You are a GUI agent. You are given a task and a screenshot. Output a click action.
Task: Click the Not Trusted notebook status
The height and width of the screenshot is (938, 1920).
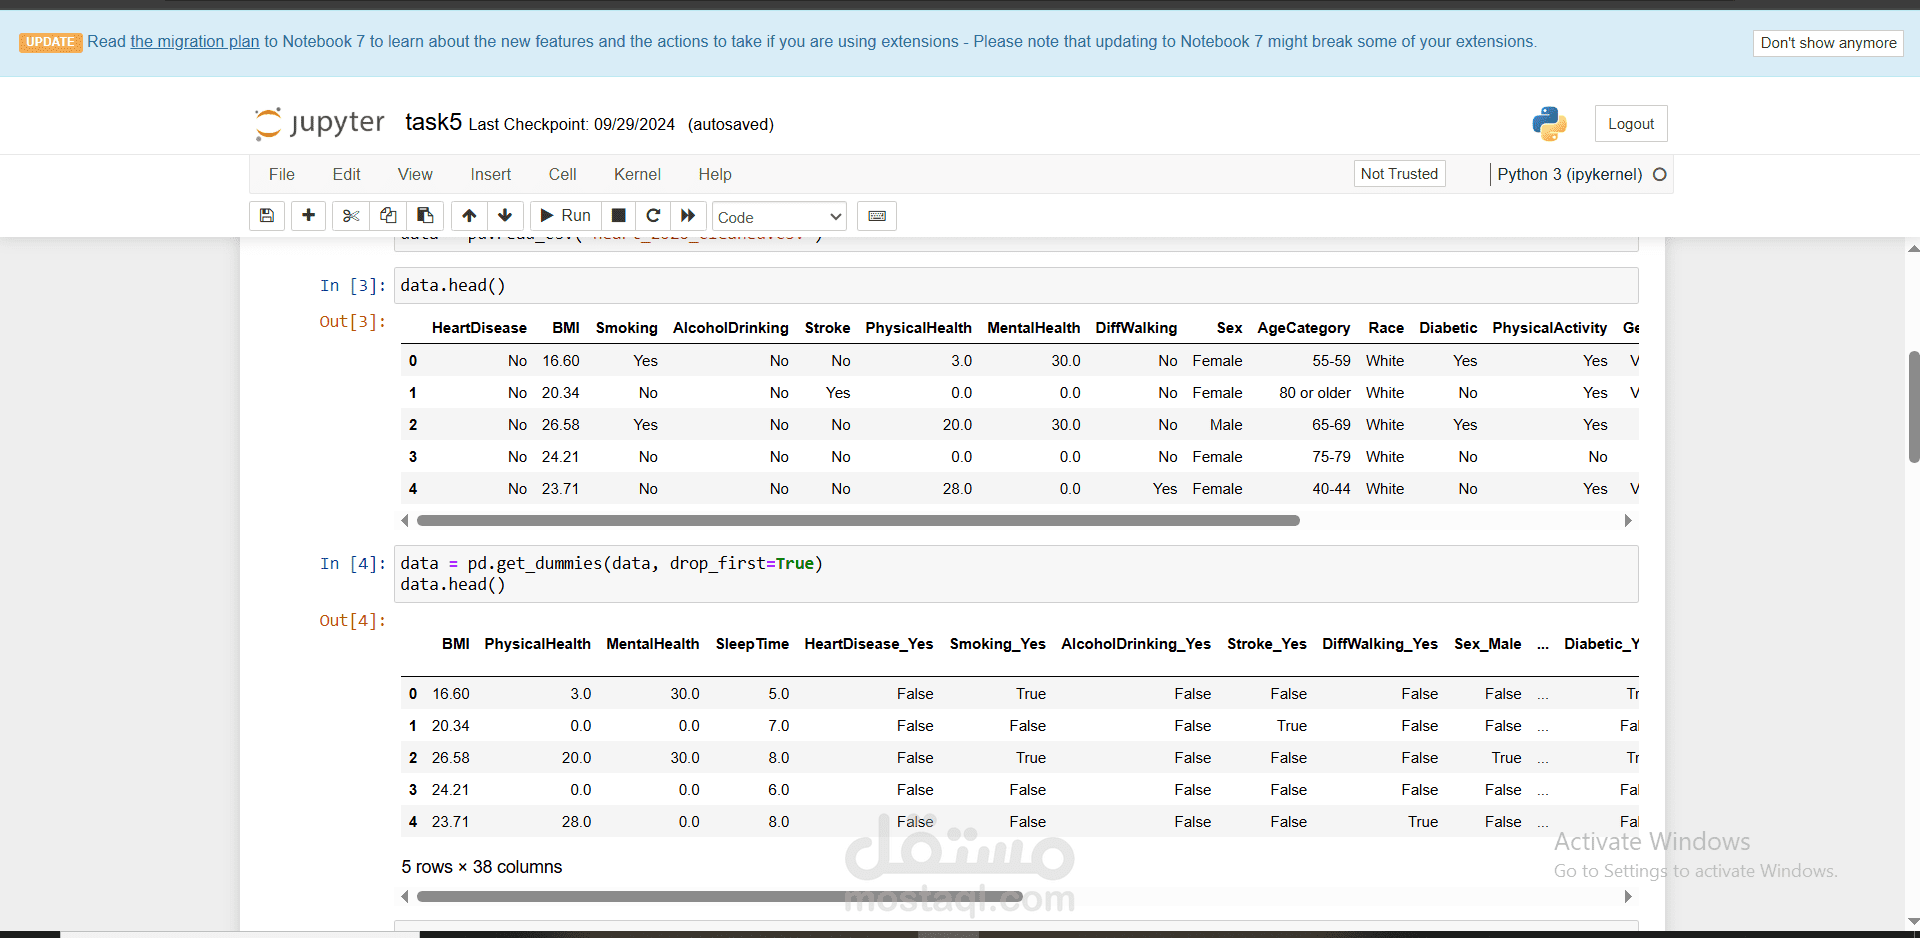1398,173
